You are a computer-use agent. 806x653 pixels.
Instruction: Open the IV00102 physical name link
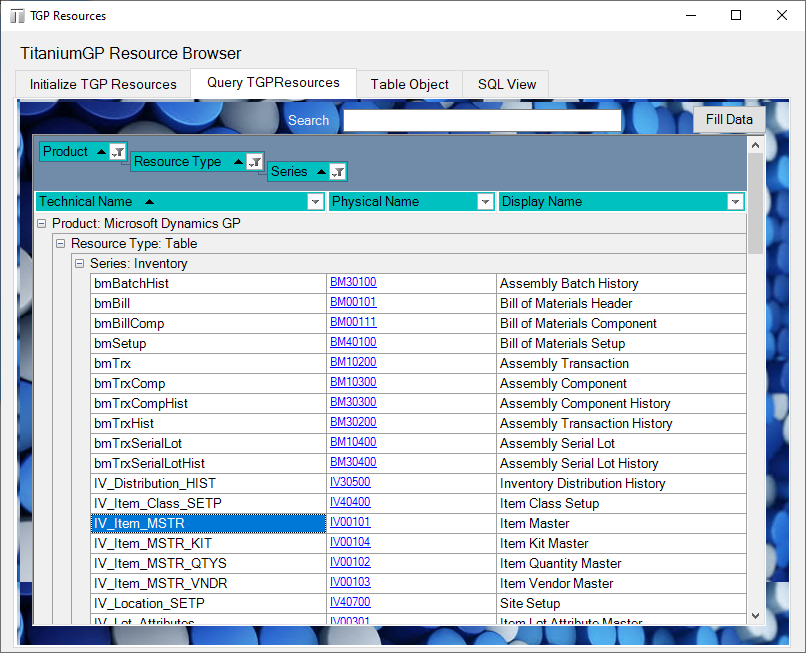point(350,562)
